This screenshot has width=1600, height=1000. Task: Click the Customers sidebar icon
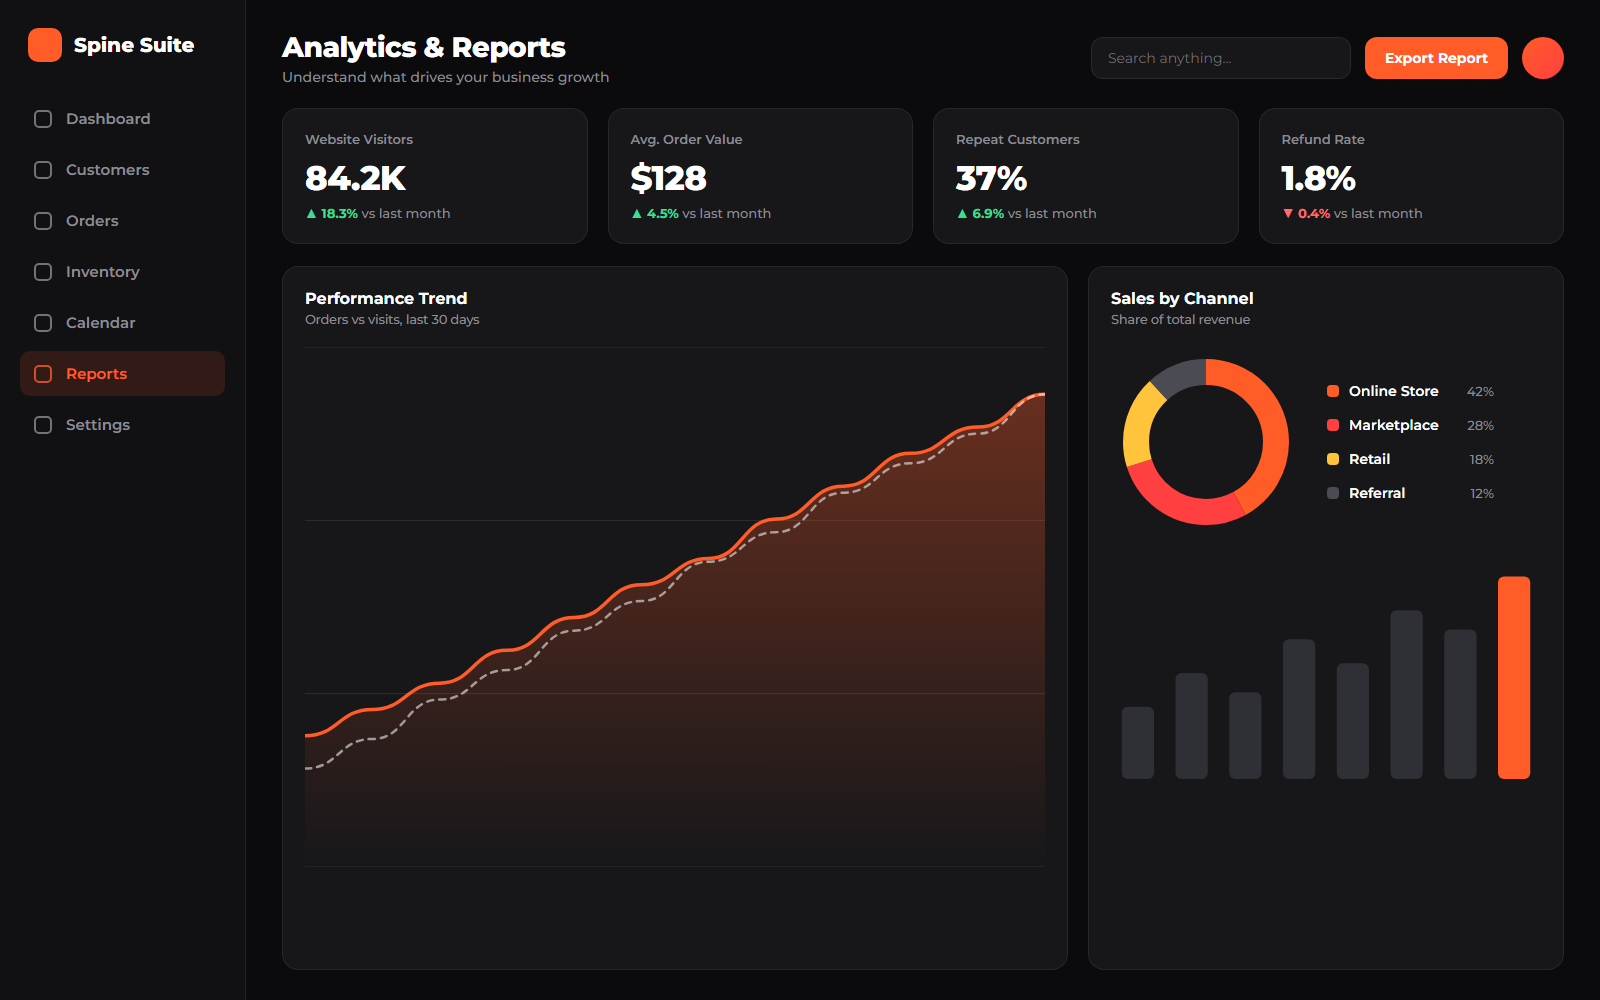(x=43, y=170)
